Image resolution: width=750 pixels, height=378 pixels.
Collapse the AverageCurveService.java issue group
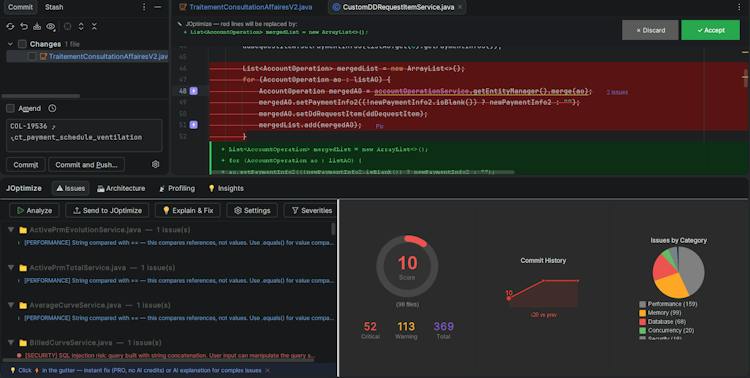tap(11, 305)
